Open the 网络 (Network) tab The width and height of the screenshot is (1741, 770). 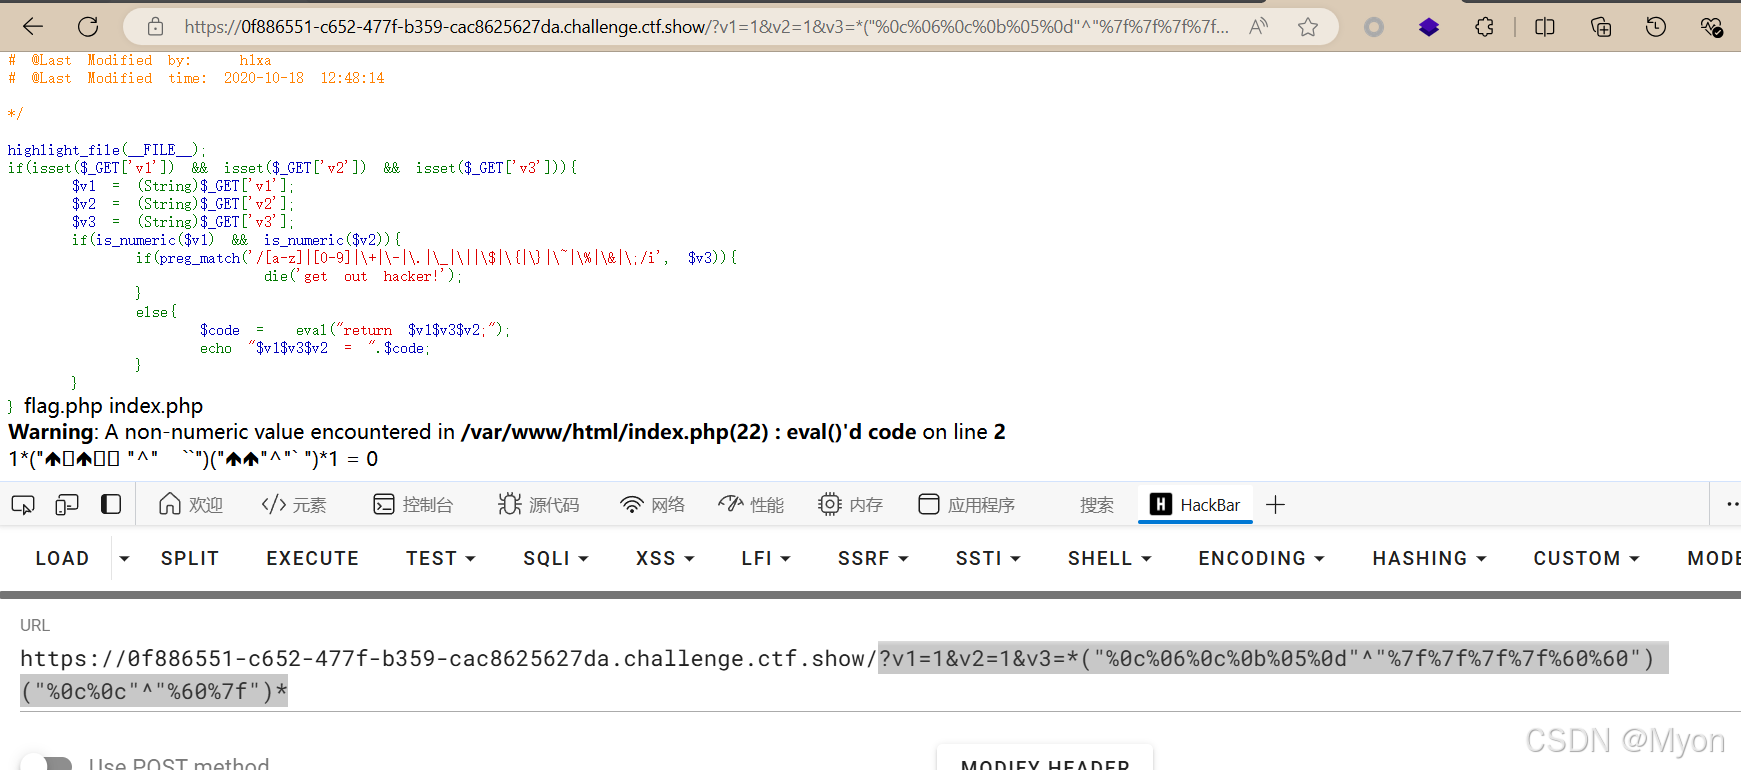pos(653,505)
